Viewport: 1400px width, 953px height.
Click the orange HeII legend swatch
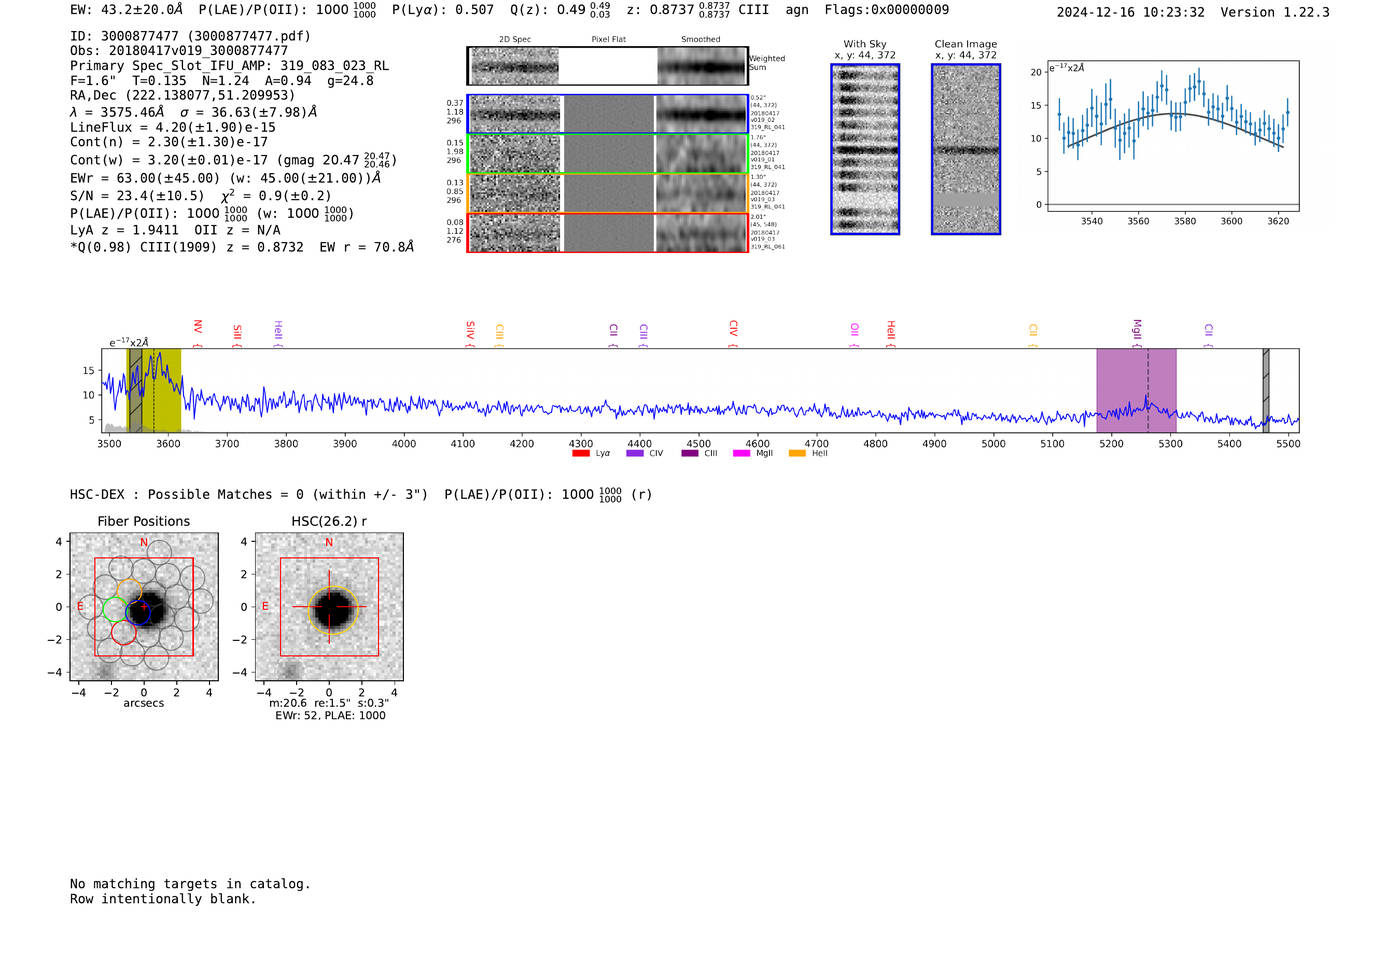797,454
